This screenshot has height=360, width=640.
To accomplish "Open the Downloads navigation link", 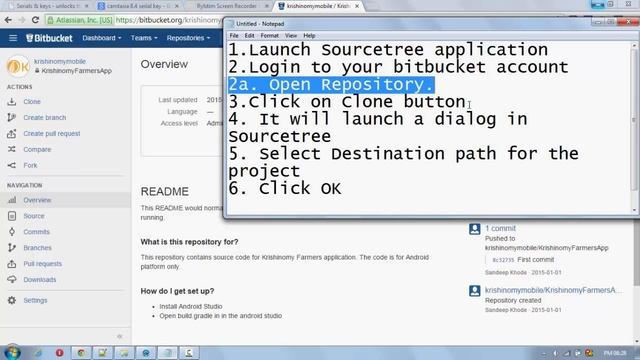I will pyautogui.click(x=40, y=280).
